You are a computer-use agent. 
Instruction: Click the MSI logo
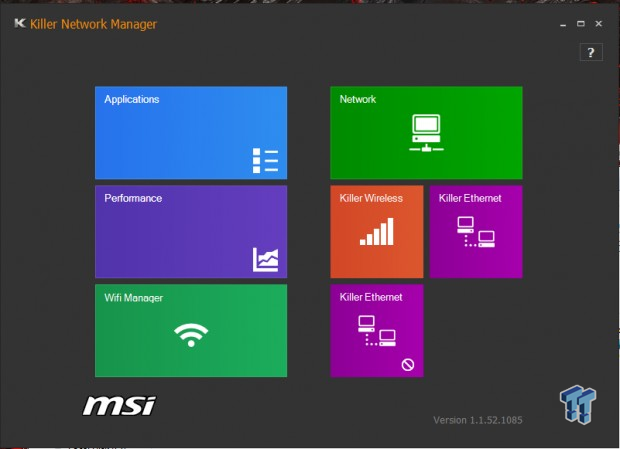(x=119, y=406)
